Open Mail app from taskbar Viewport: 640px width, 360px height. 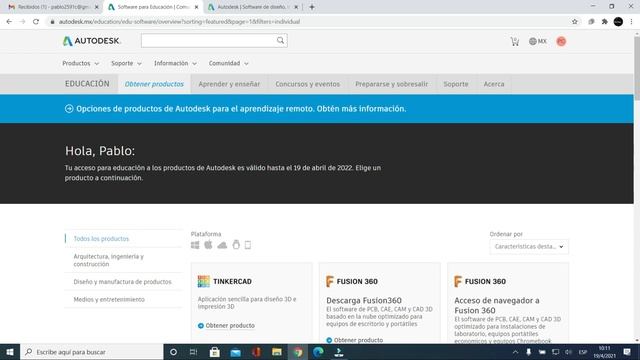[236, 352]
